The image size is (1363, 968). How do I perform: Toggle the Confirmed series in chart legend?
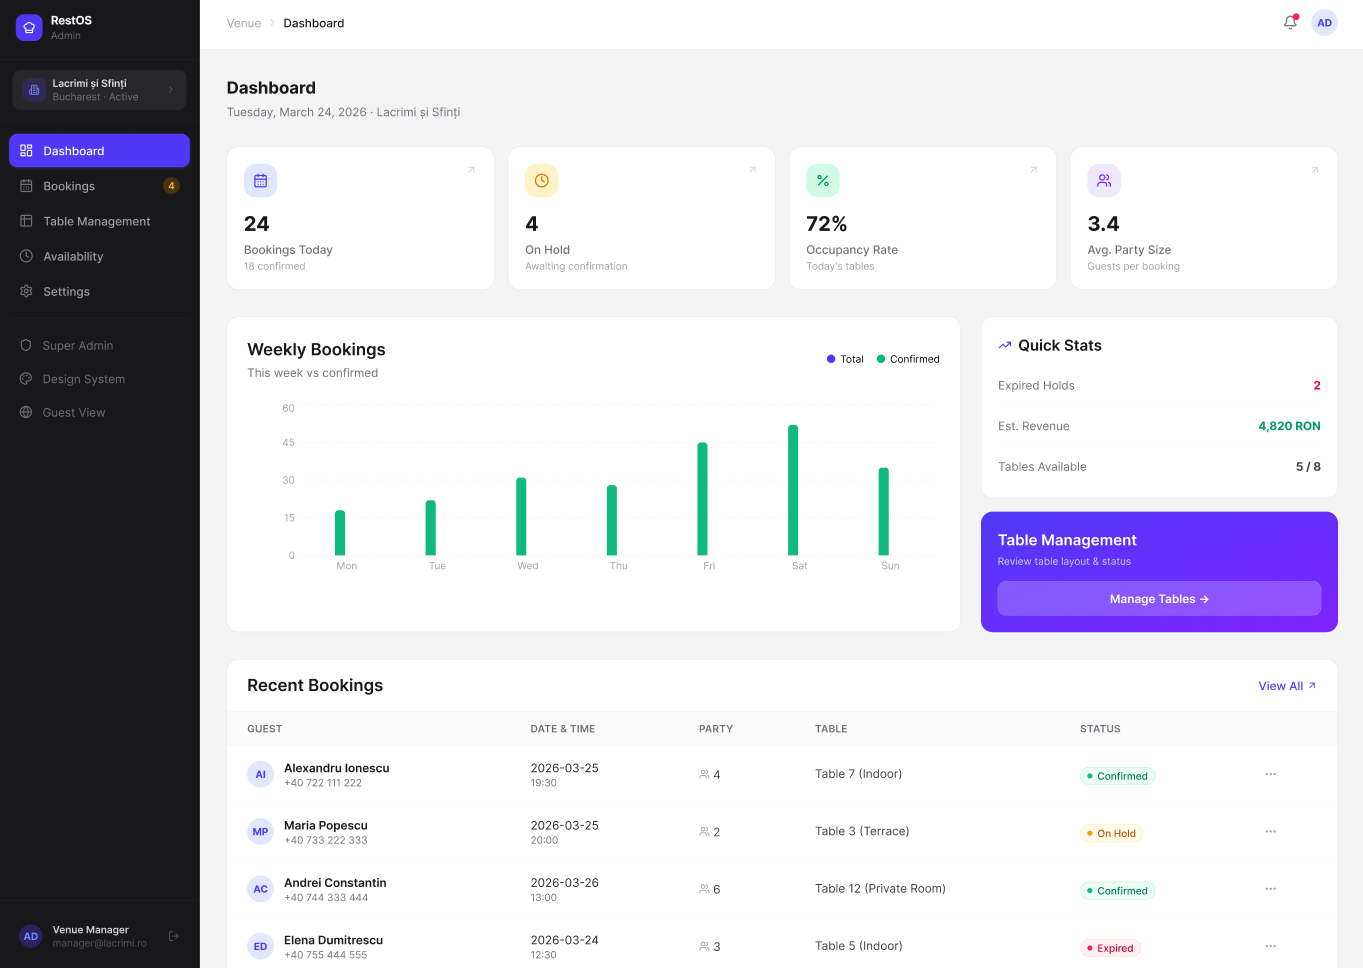908,359
